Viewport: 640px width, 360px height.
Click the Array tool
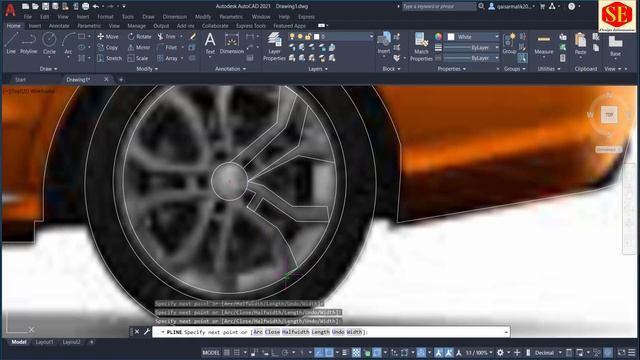click(x=167, y=58)
